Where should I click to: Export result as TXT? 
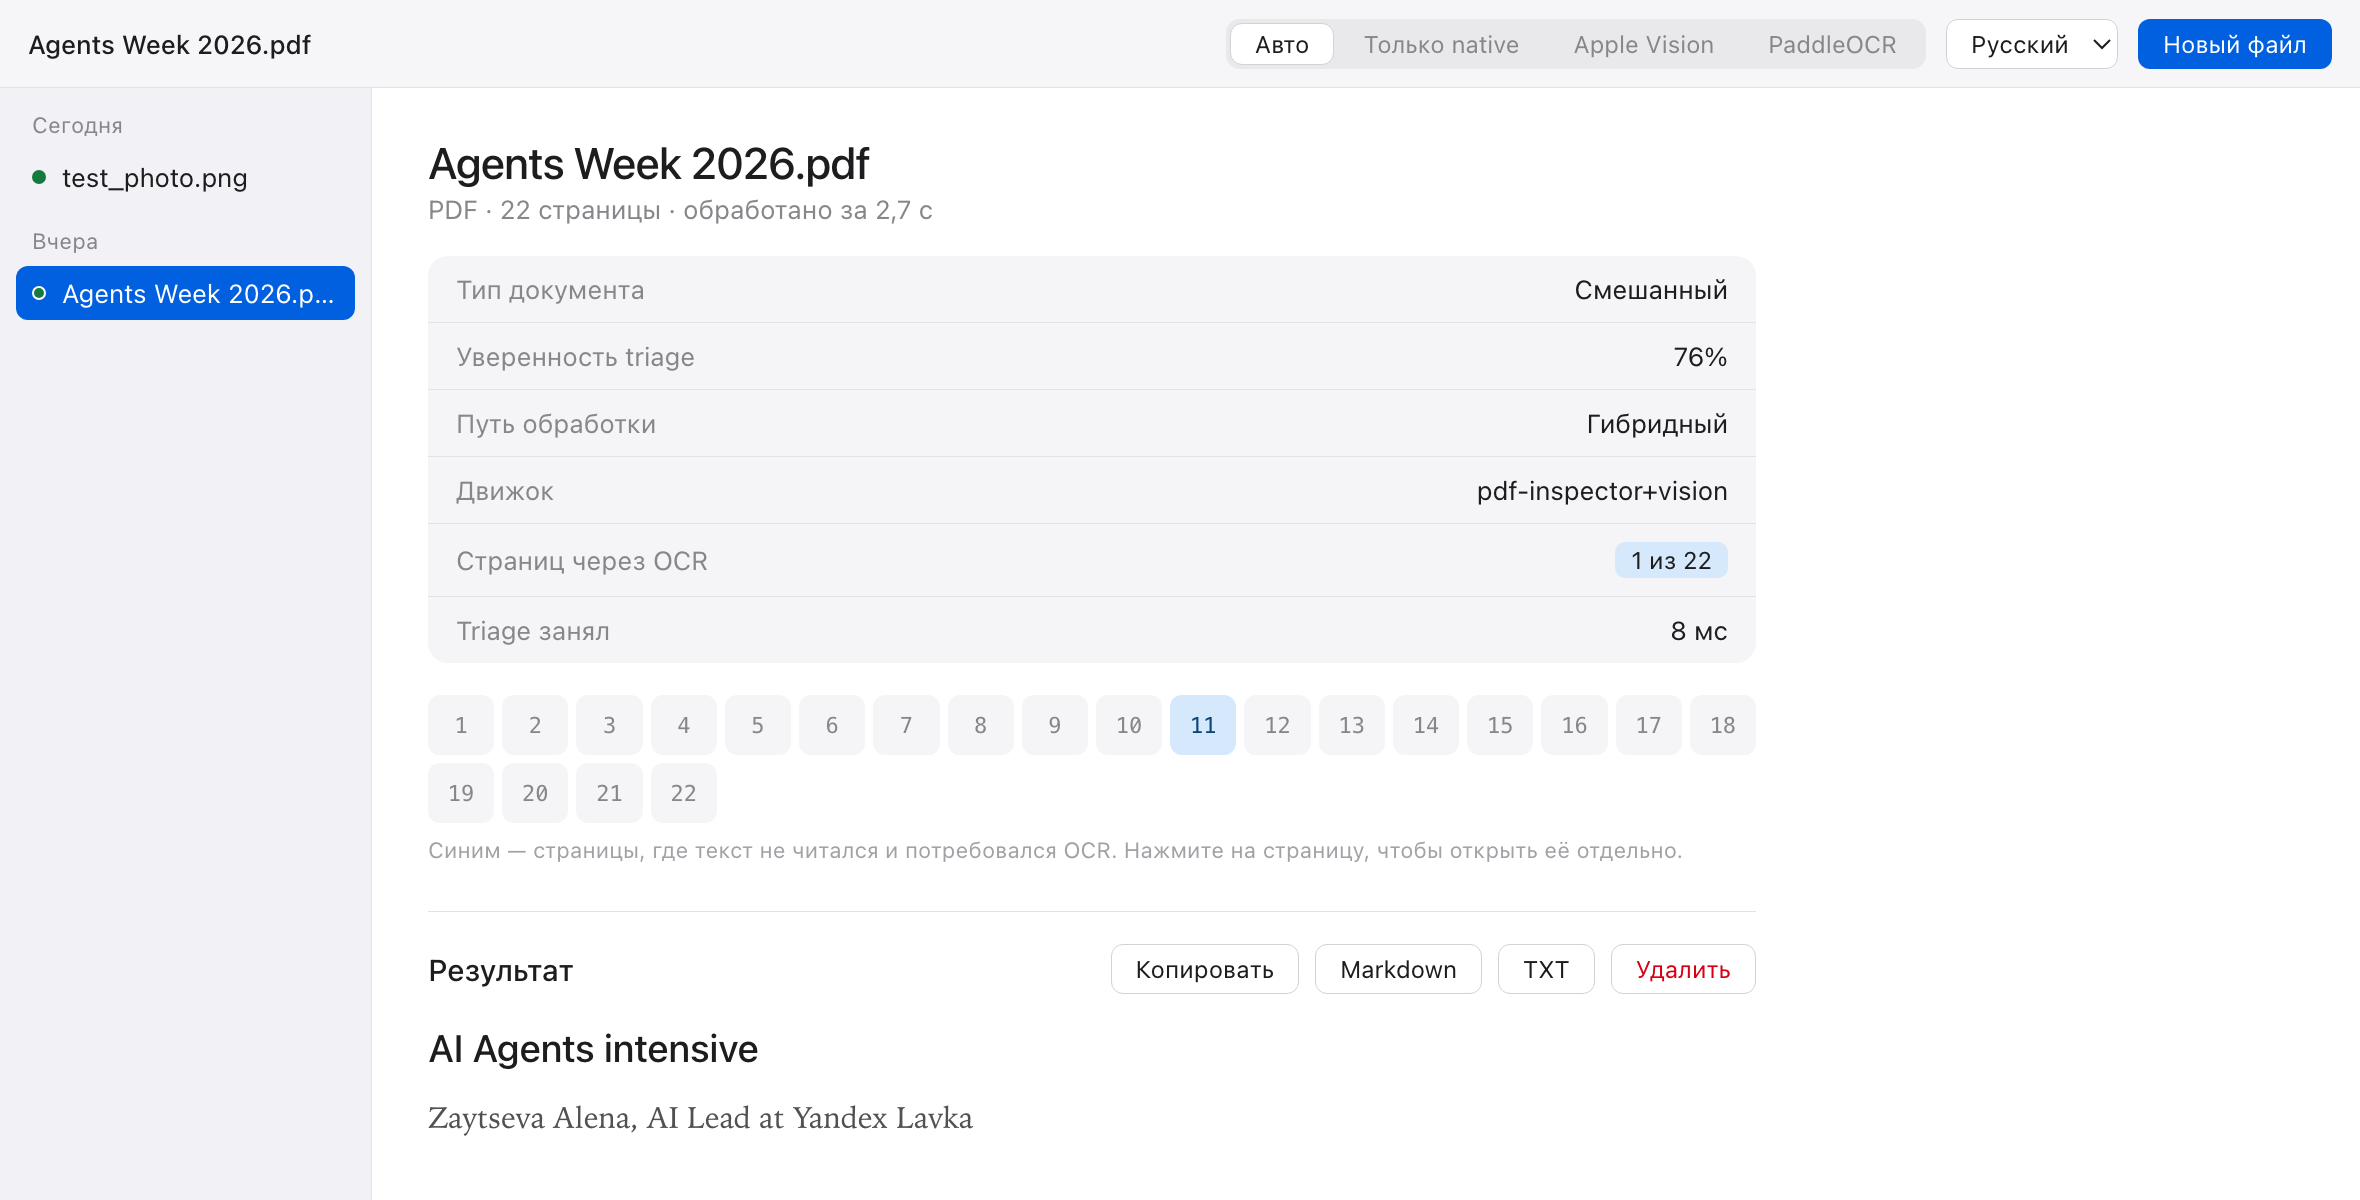pyautogui.click(x=1546, y=969)
